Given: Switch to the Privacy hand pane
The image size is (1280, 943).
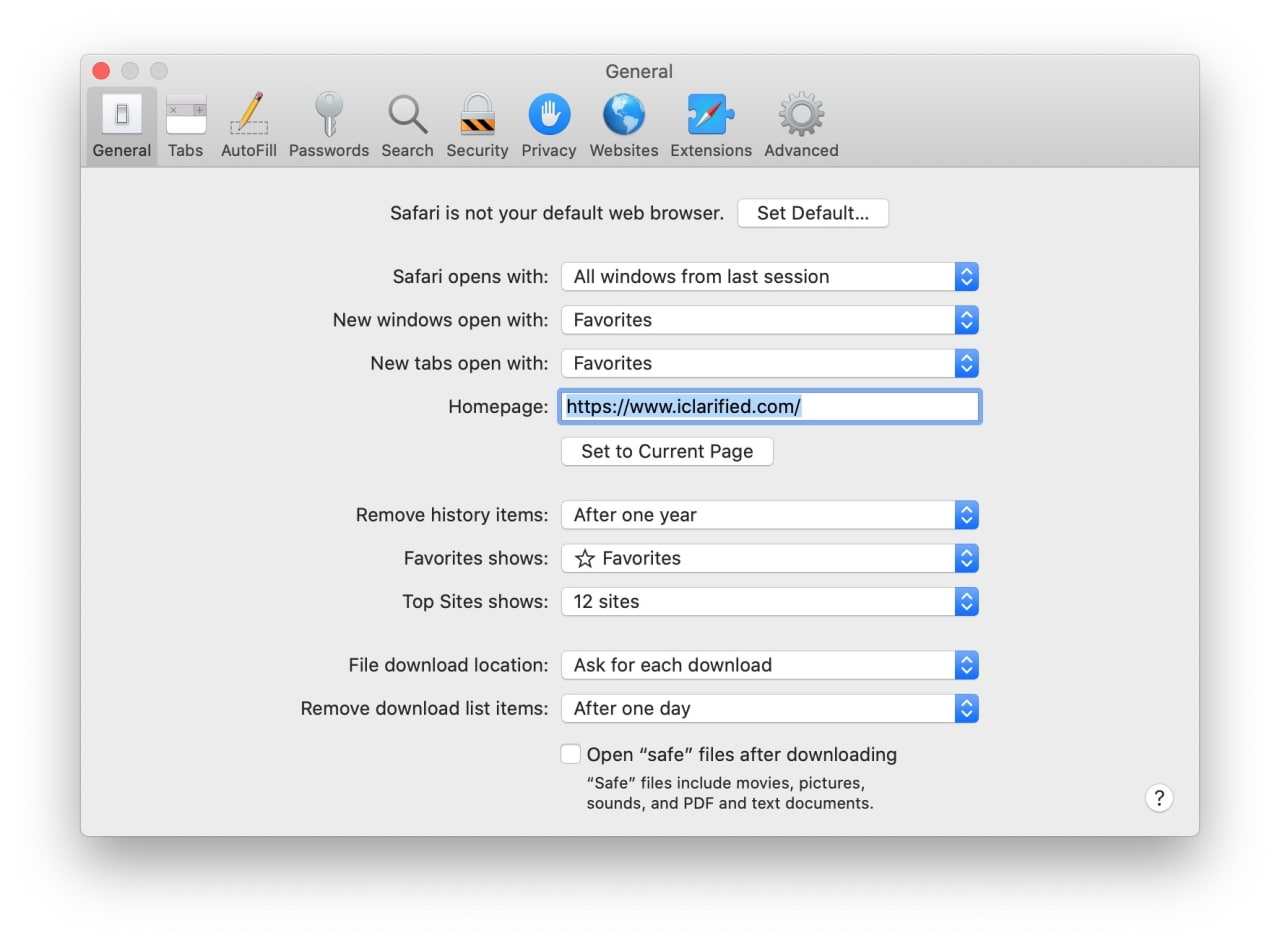Looking at the screenshot, I should coord(548,126).
